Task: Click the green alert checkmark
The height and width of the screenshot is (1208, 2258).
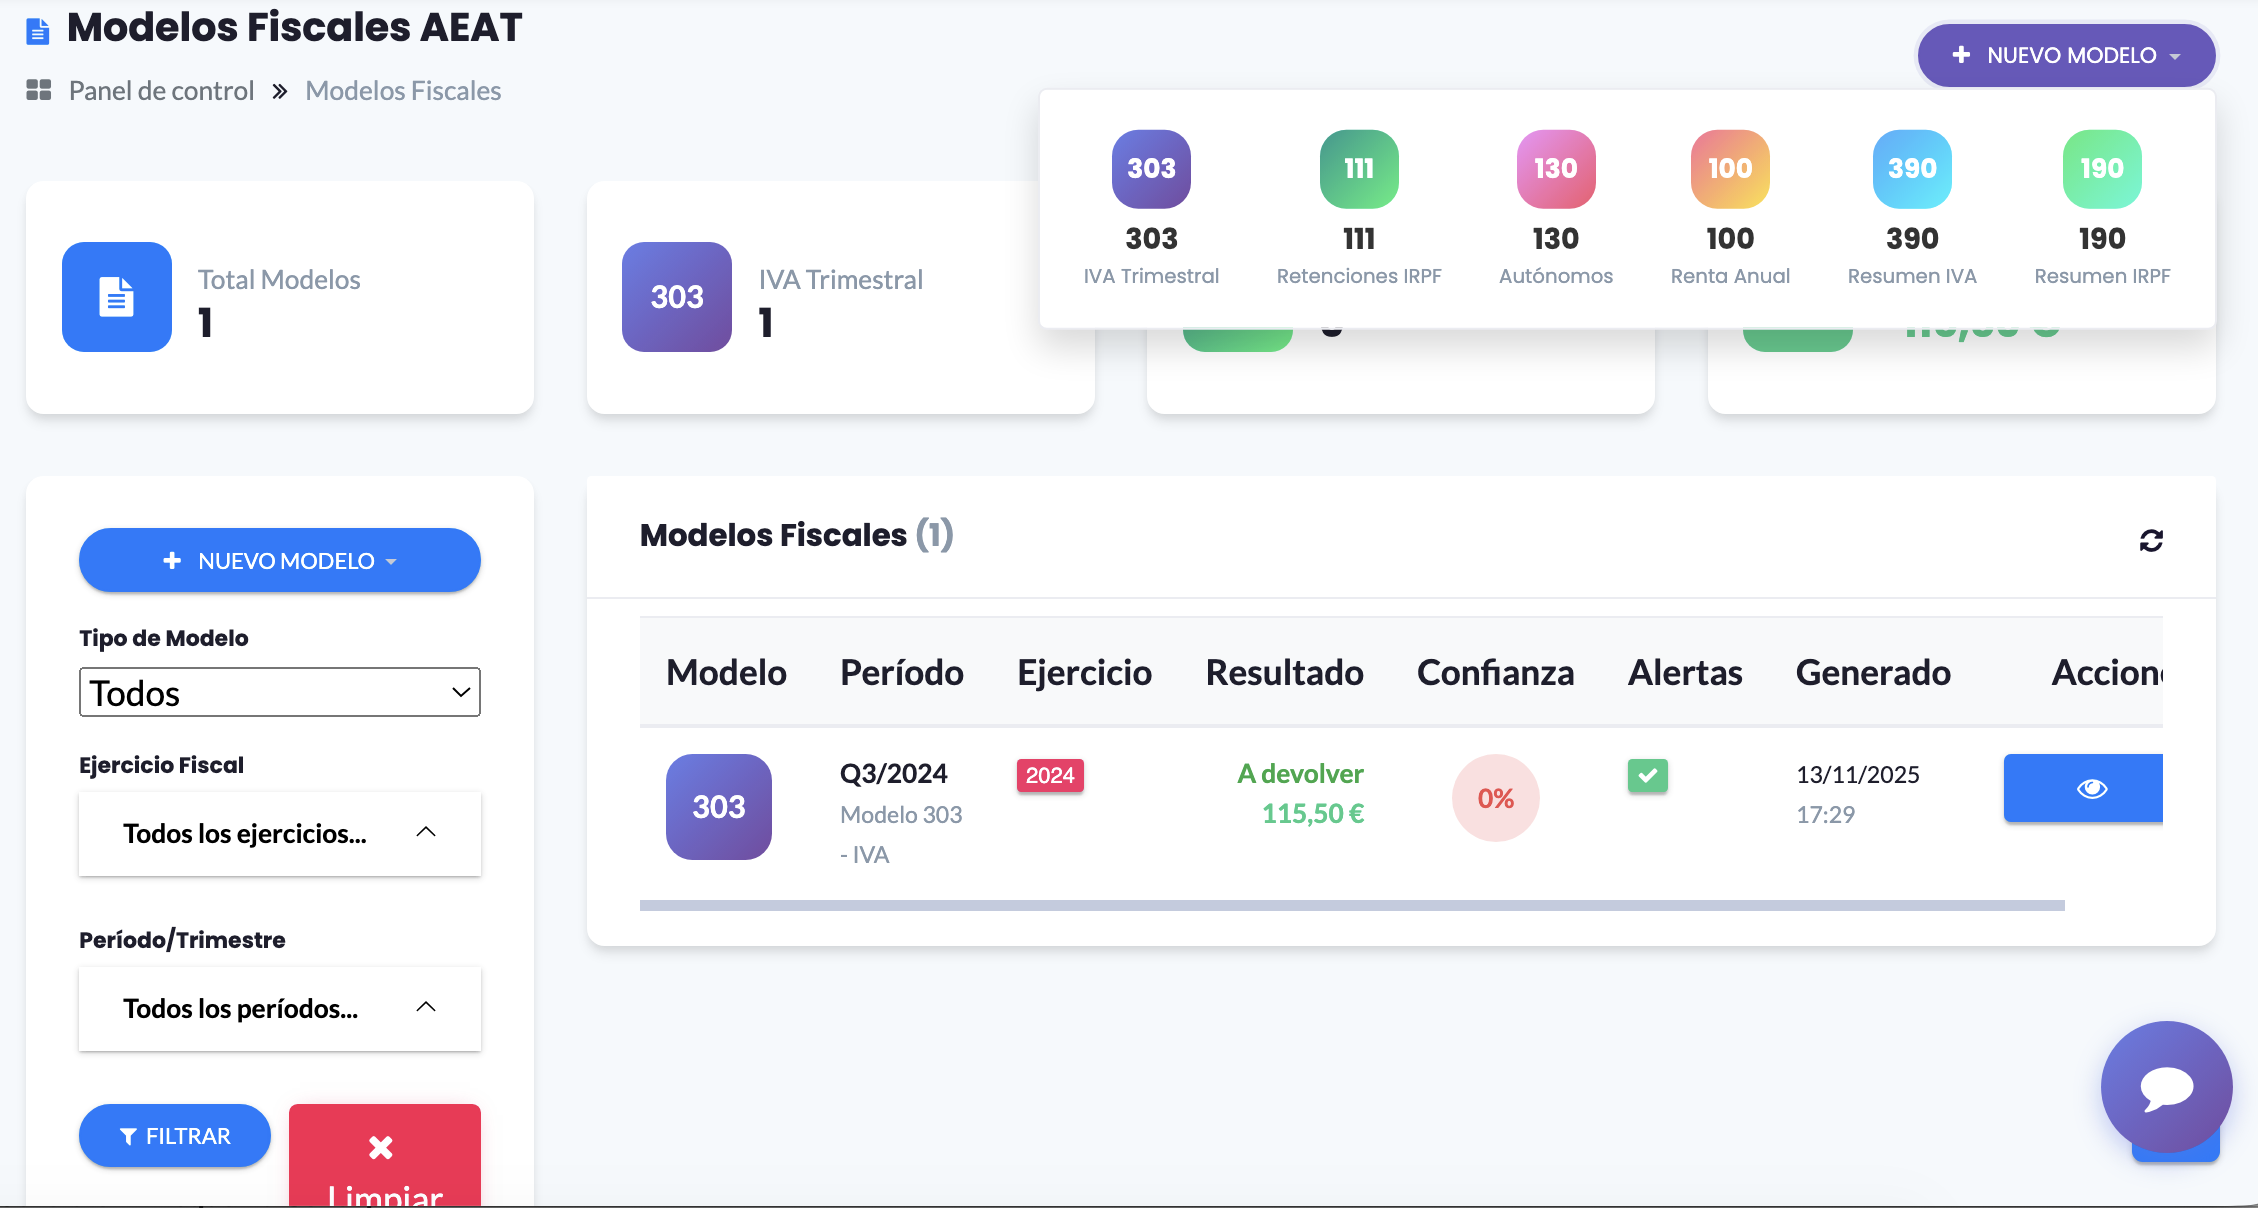Action: pyautogui.click(x=1647, y=776)
